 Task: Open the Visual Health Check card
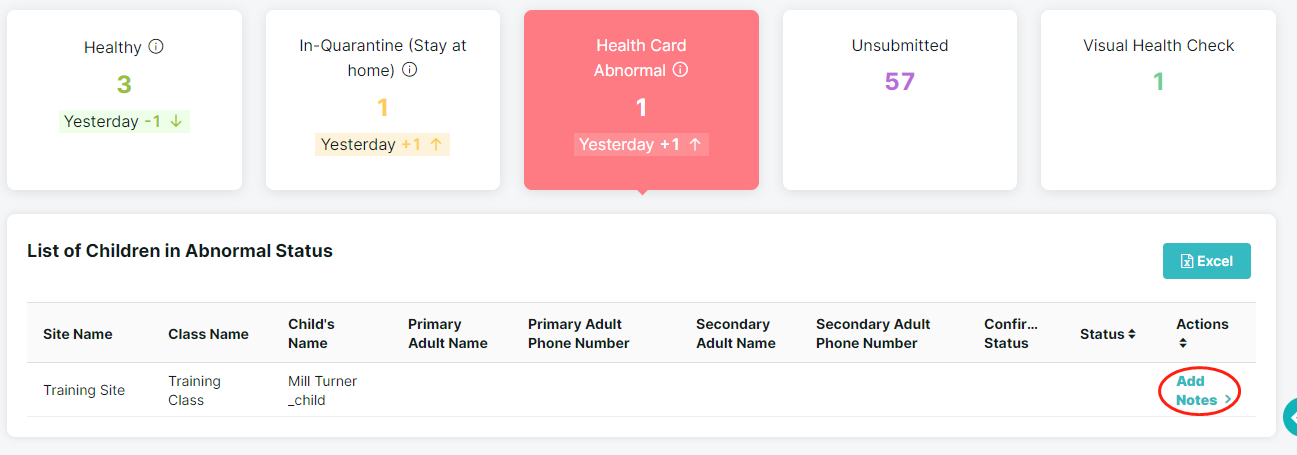pos(1158,100)
